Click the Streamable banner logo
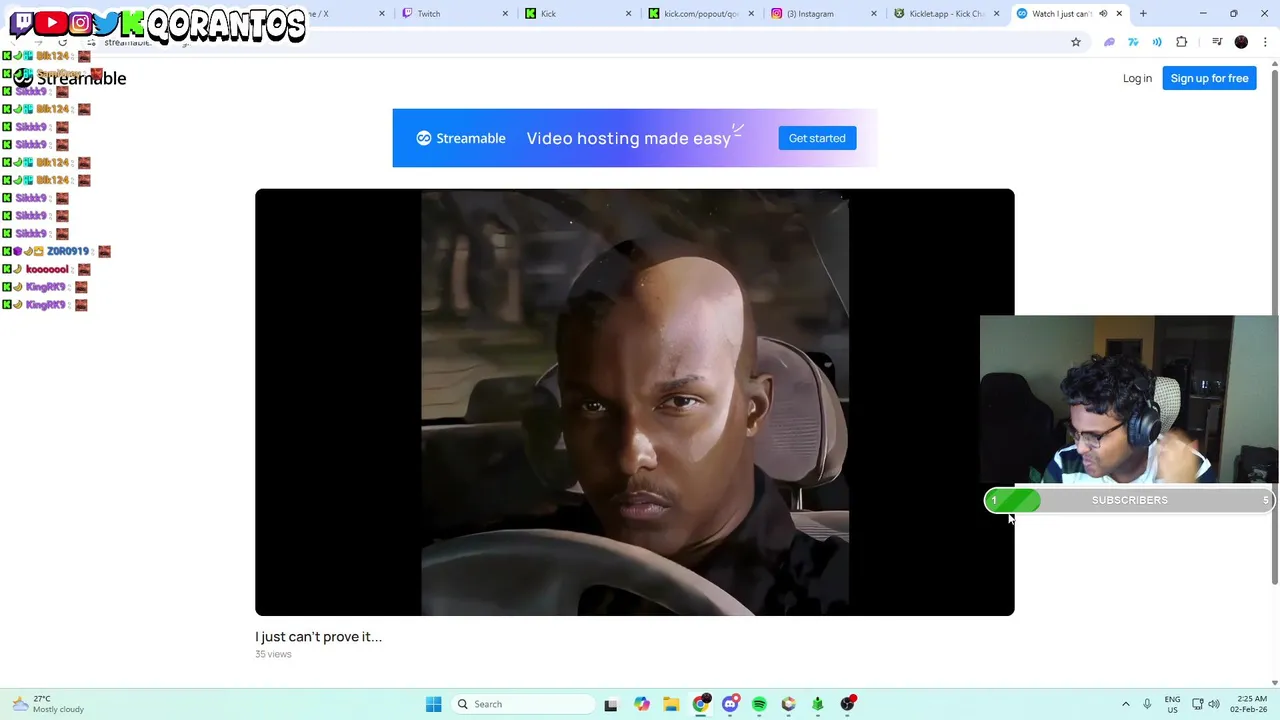The height and width of the screenshot is (720, 1280). (x=461, y=138)
